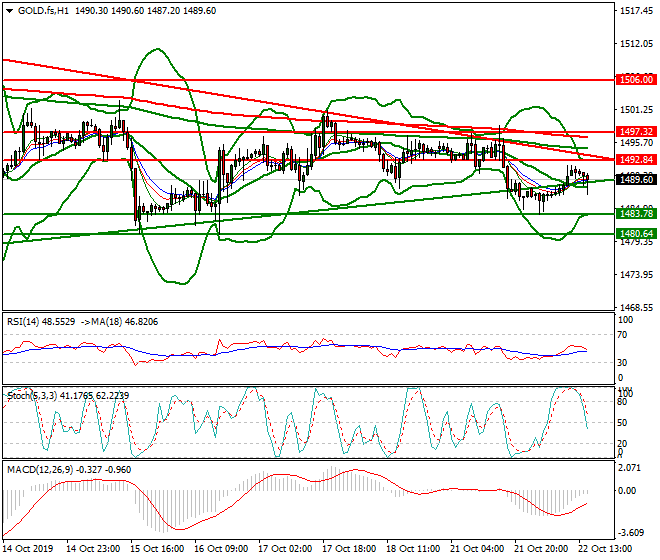Click the RSI scale value 70
The image size is (660, 560).
(x=622, y=335)
